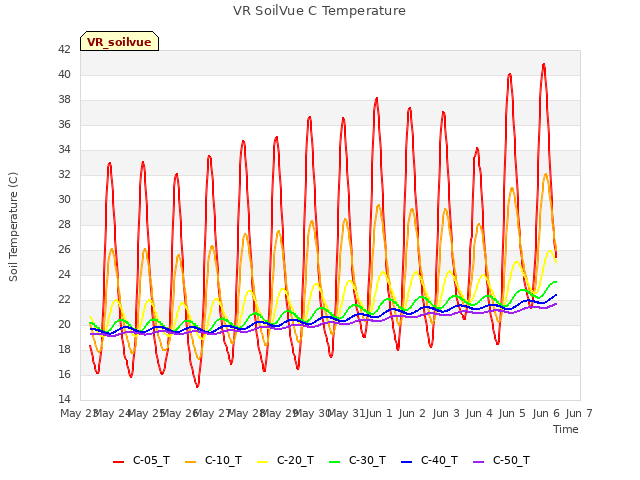Click the C-20_T legend entry
Image resolution: width=640 pixels, height=480 pixels.
(x=285, y=461)
